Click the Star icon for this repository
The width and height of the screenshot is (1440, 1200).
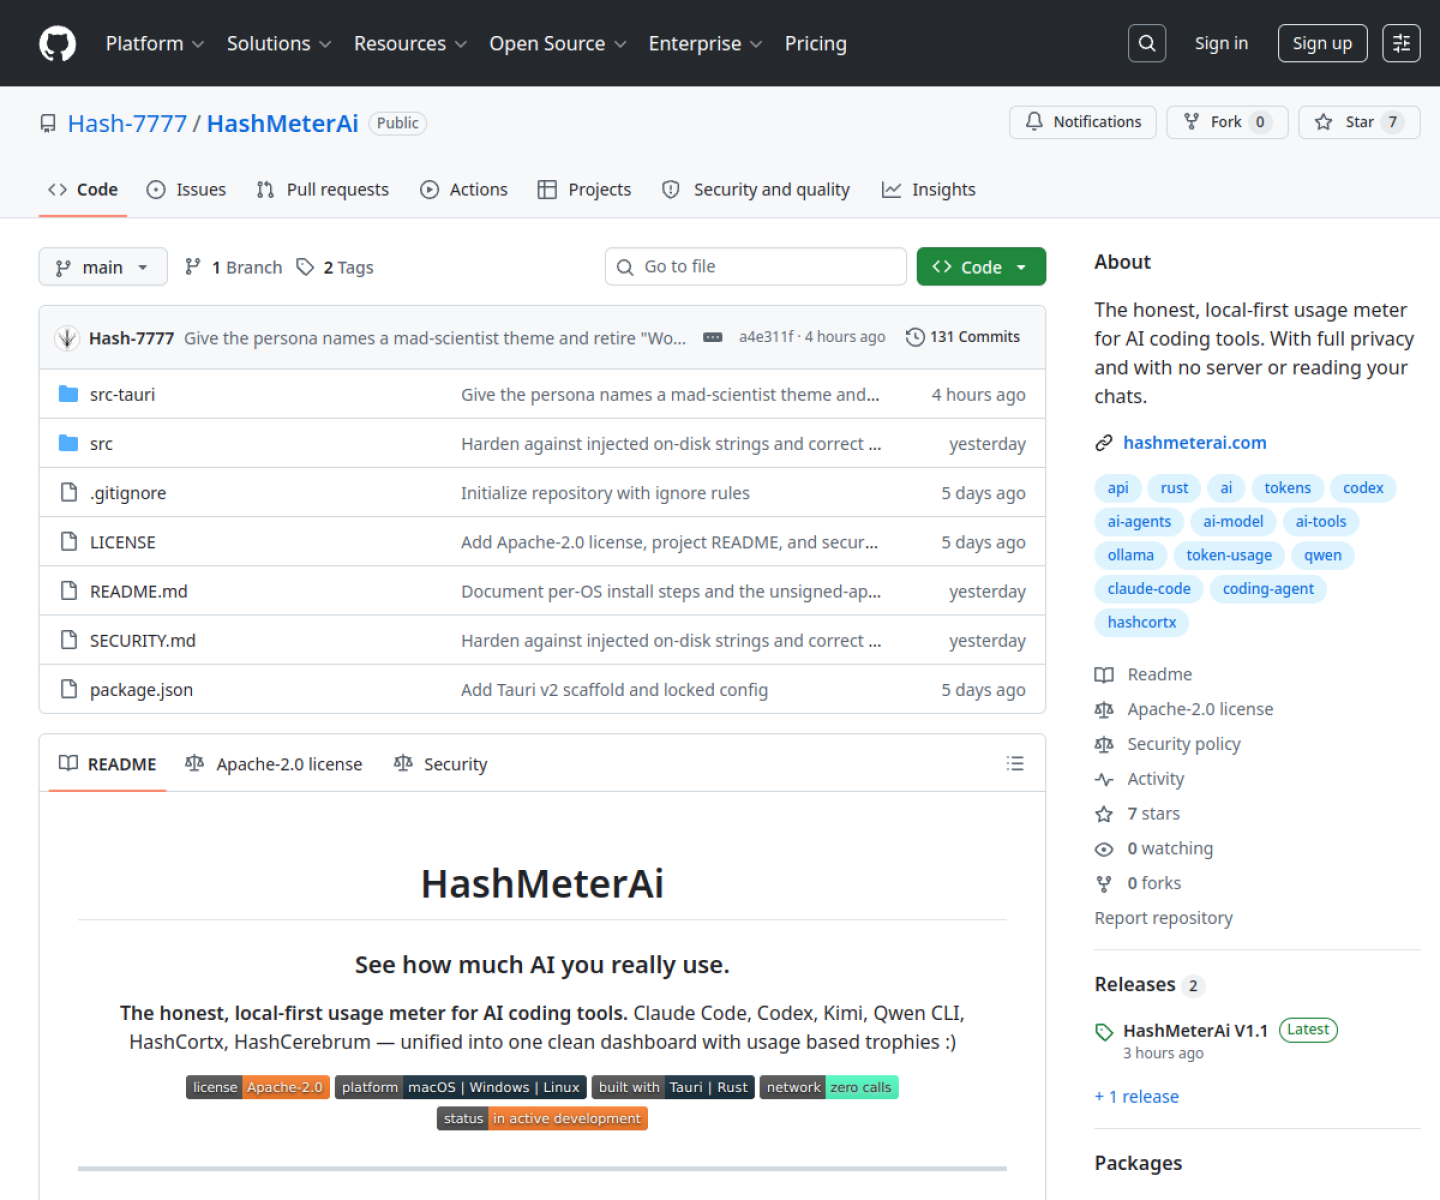tap(1324, 122)
